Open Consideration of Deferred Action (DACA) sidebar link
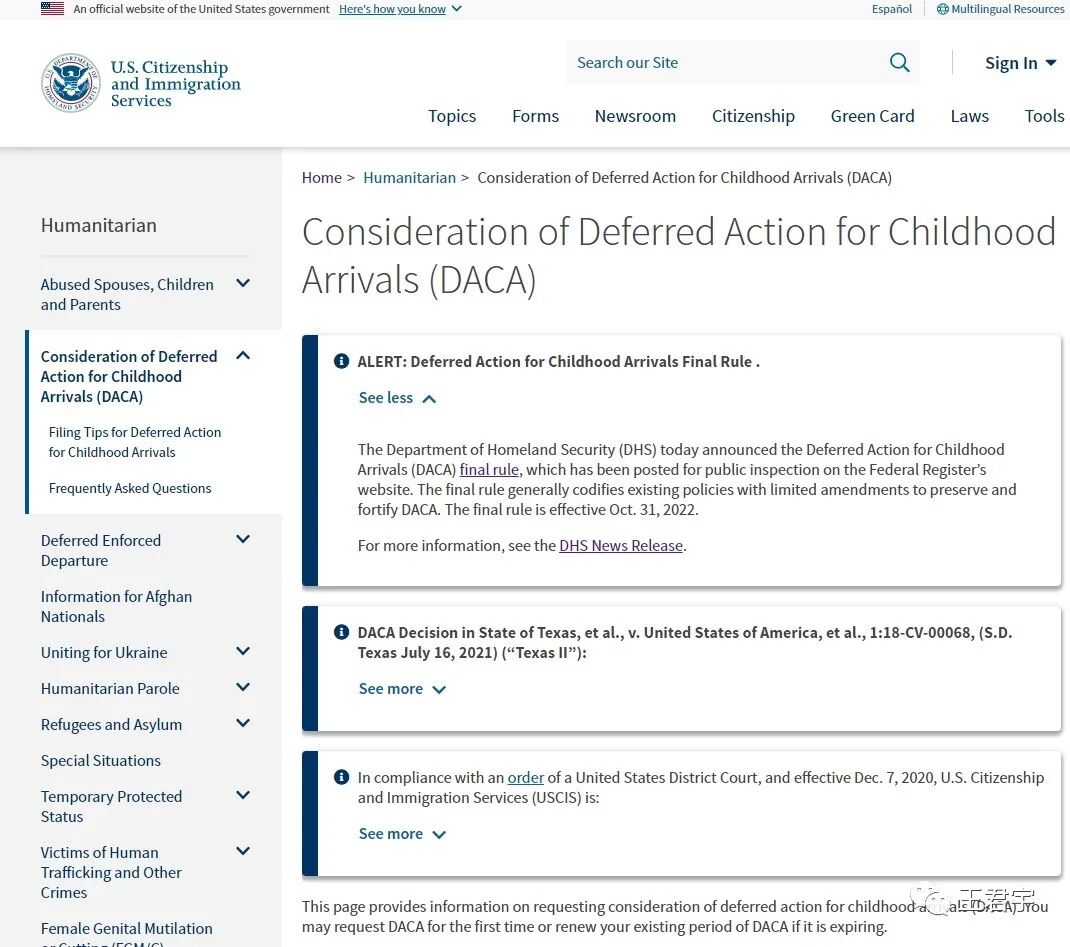 pyautogui.click(x=128, y=377)
